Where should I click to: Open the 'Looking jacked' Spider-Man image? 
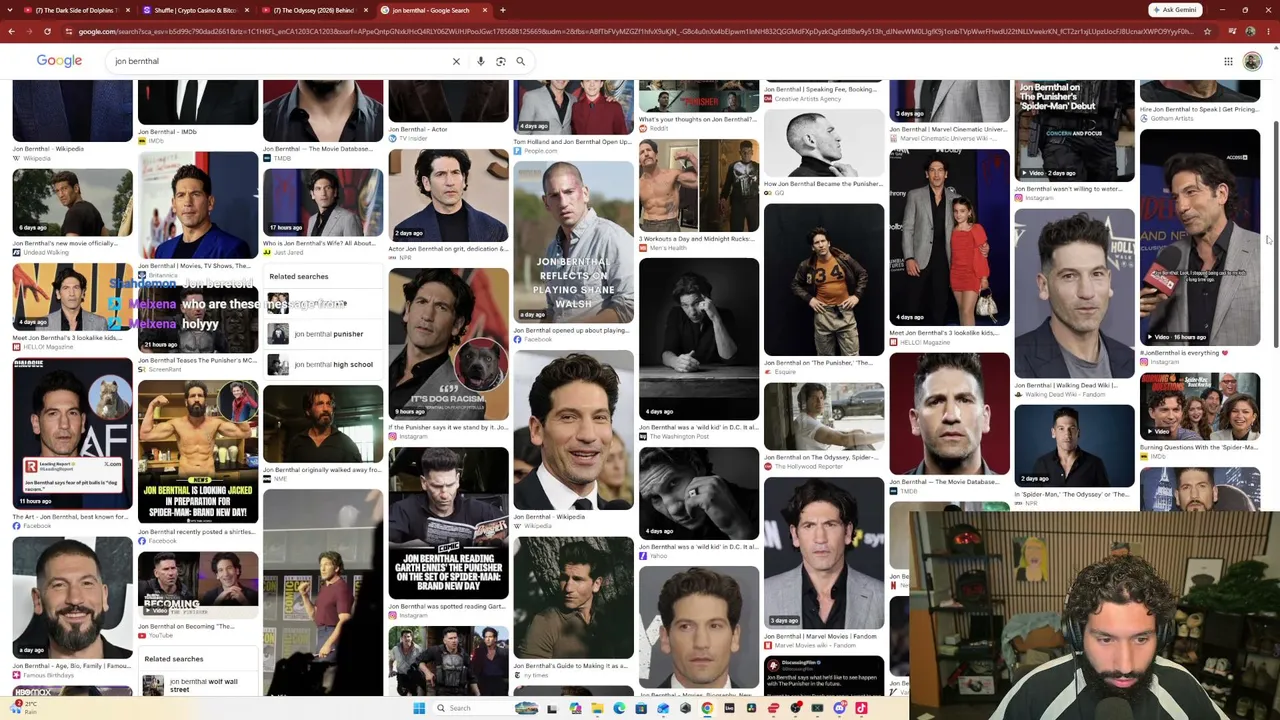(x=198, y=453)
